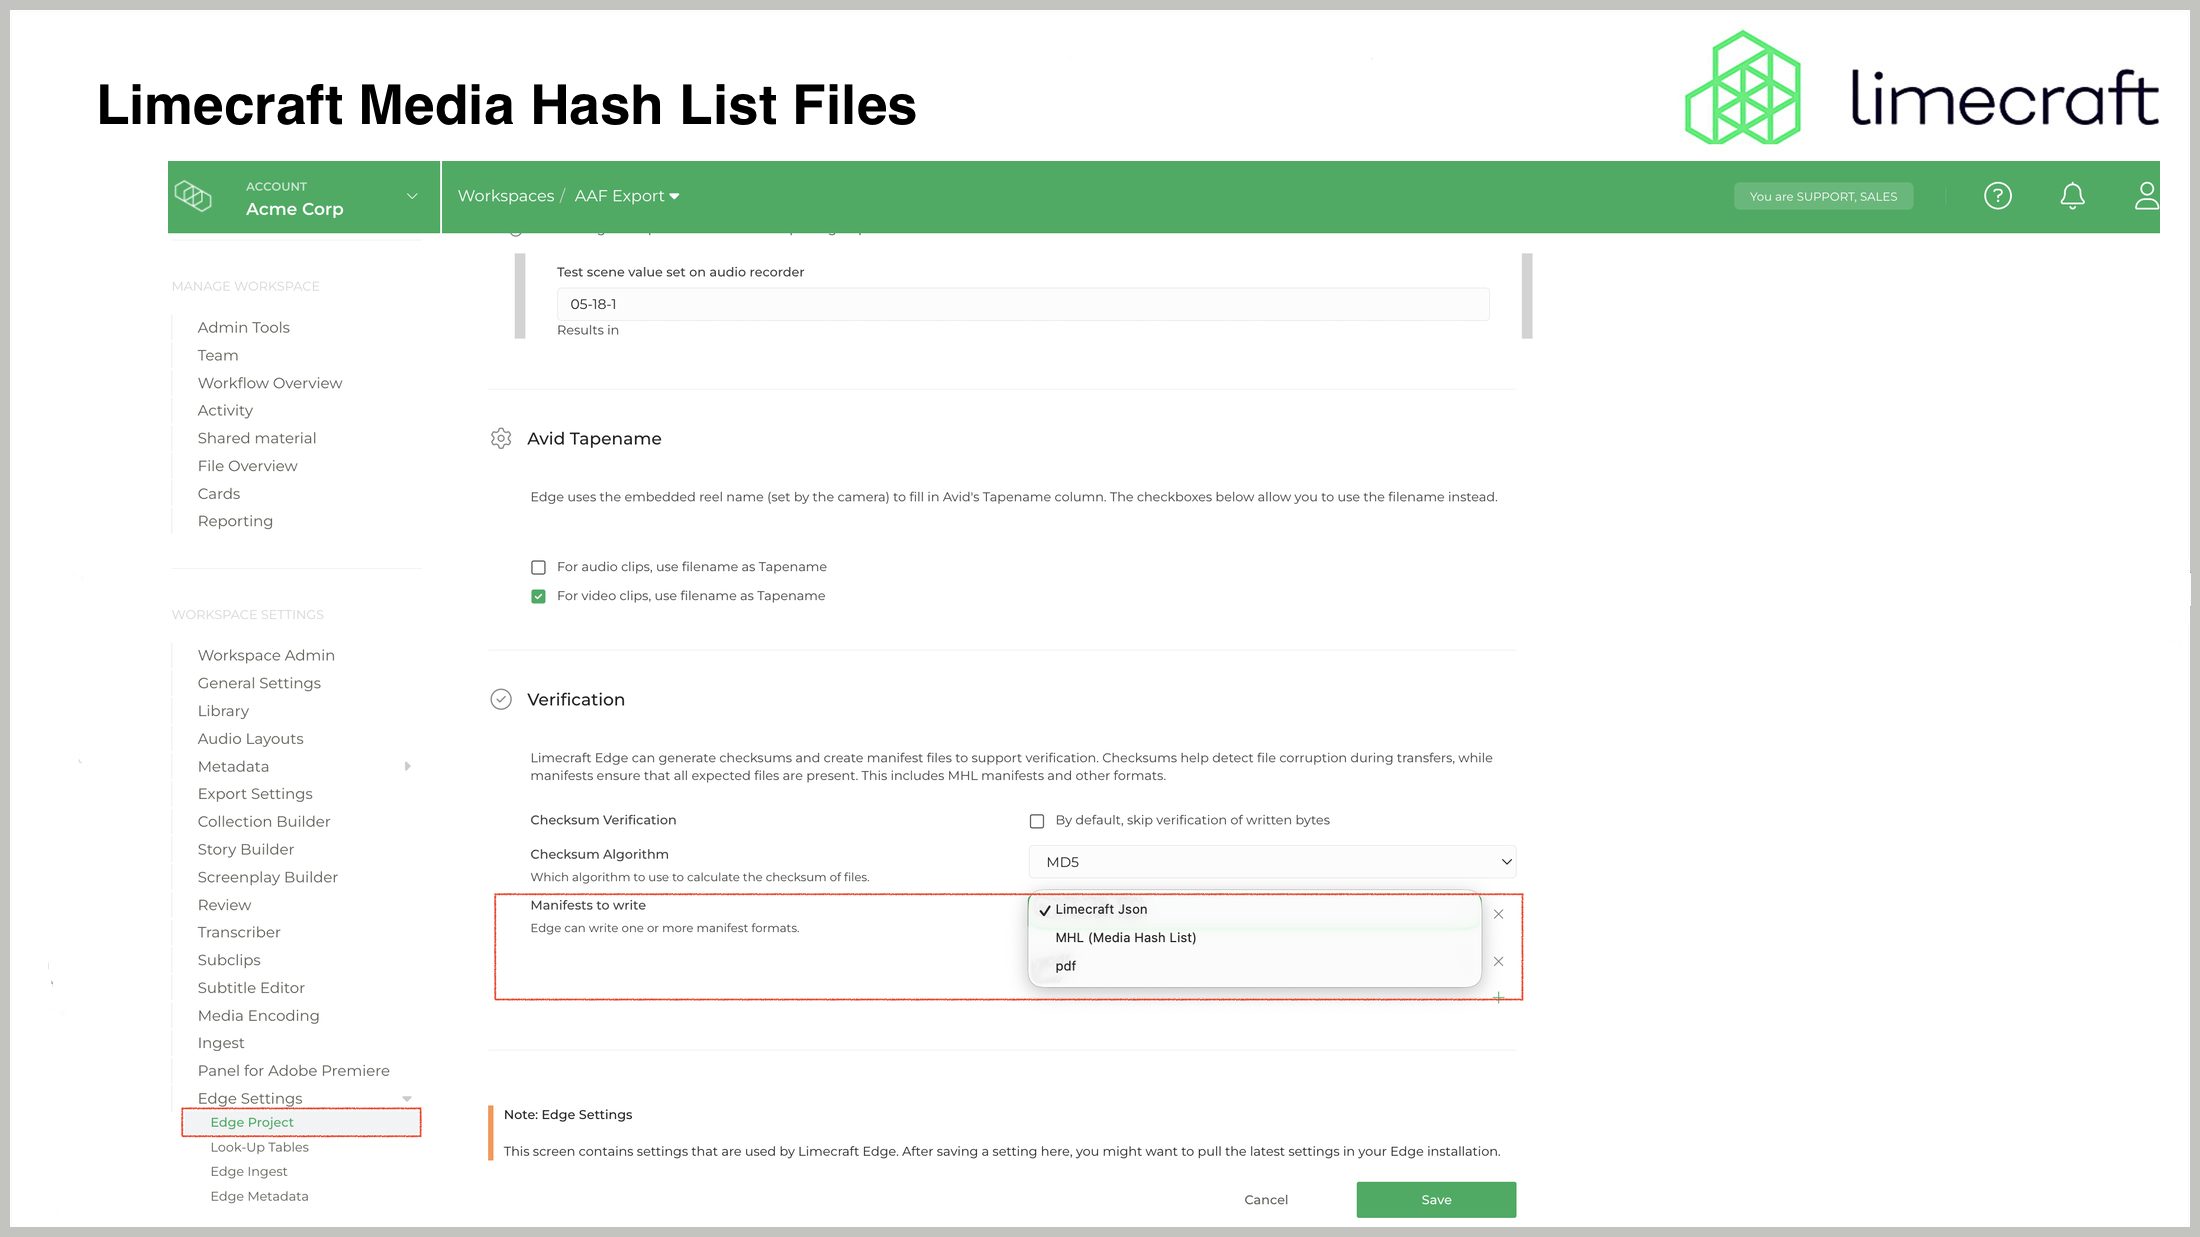Screen dimensions: 2200x1237
Task: Collapse the Edge Settings submenu arrow
Action: coord(407,1098)
